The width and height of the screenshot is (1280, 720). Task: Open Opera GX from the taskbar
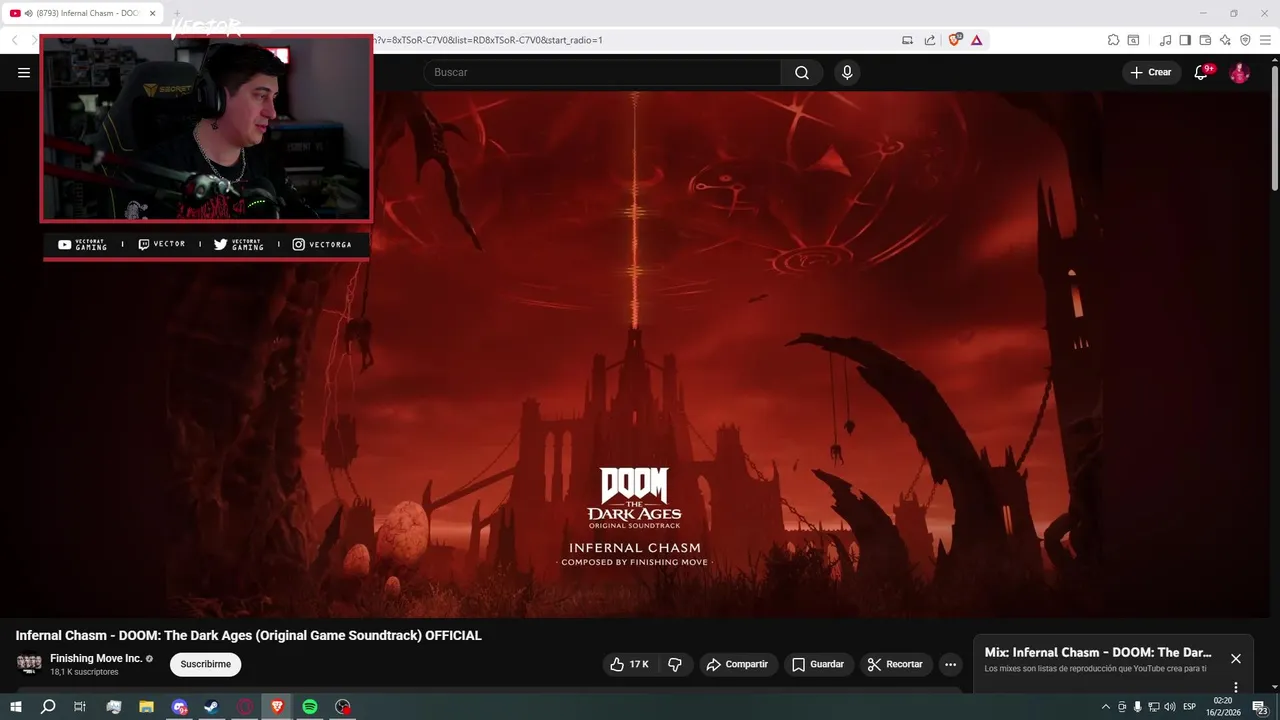tap(245, 707)
